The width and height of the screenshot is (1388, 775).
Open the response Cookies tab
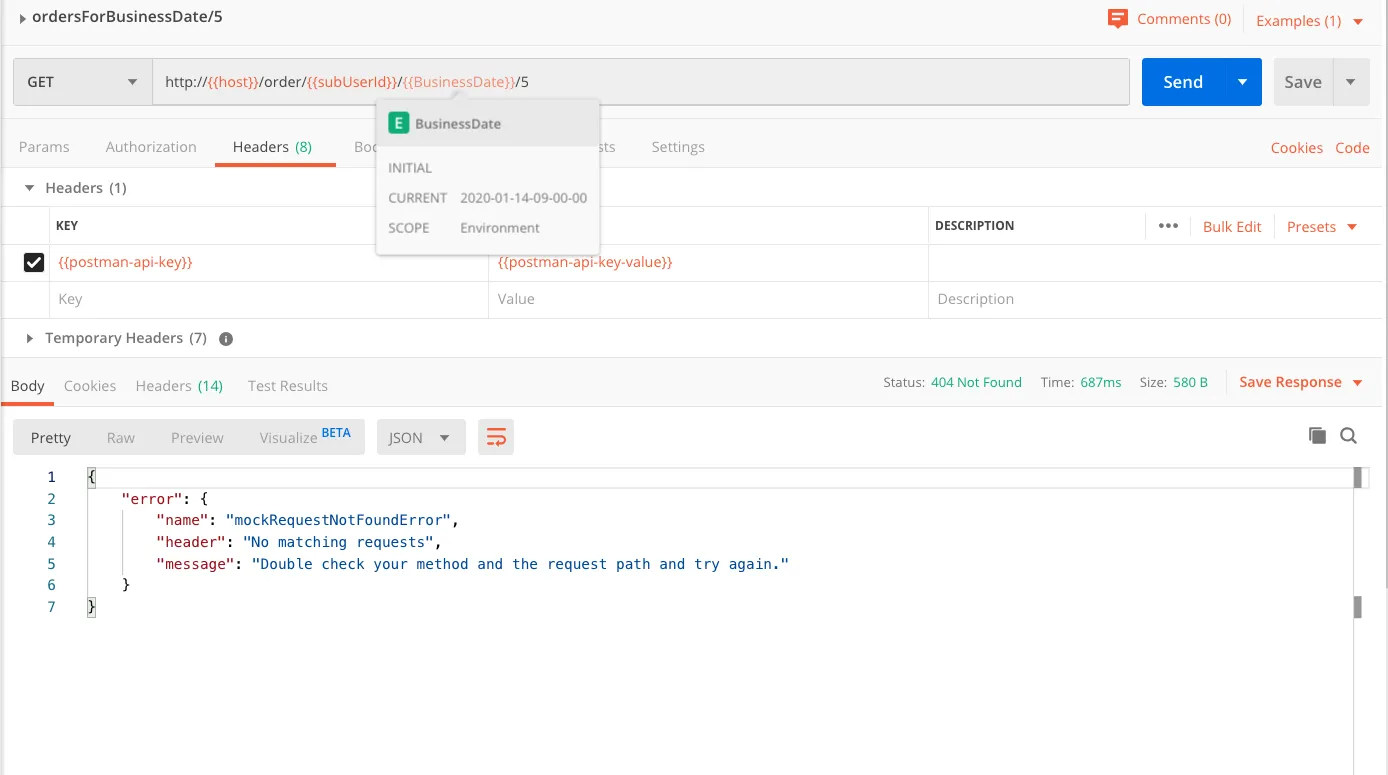[x=90, y=386]
